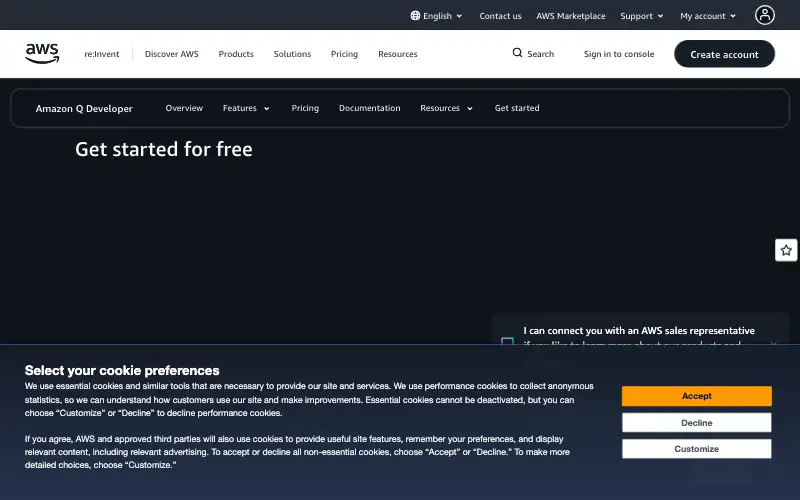This screenshot has width=800, height=500.
Task: Click the AWS logo
Action: [42, 54]
